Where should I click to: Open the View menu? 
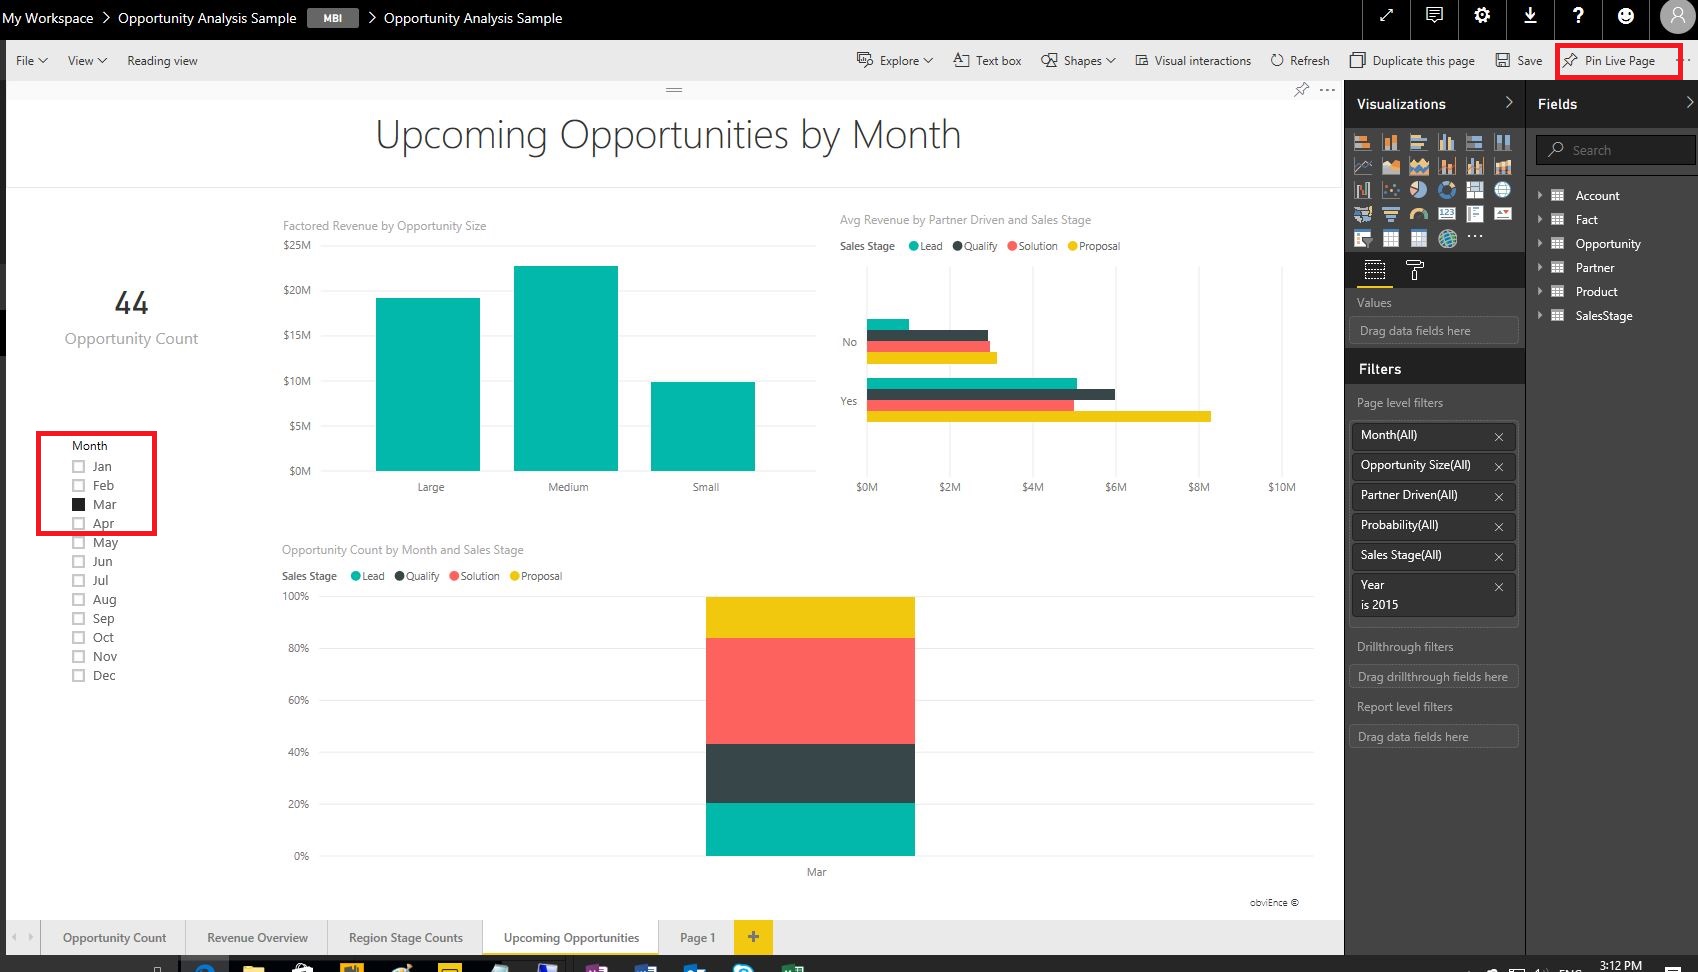pos(87,61)
